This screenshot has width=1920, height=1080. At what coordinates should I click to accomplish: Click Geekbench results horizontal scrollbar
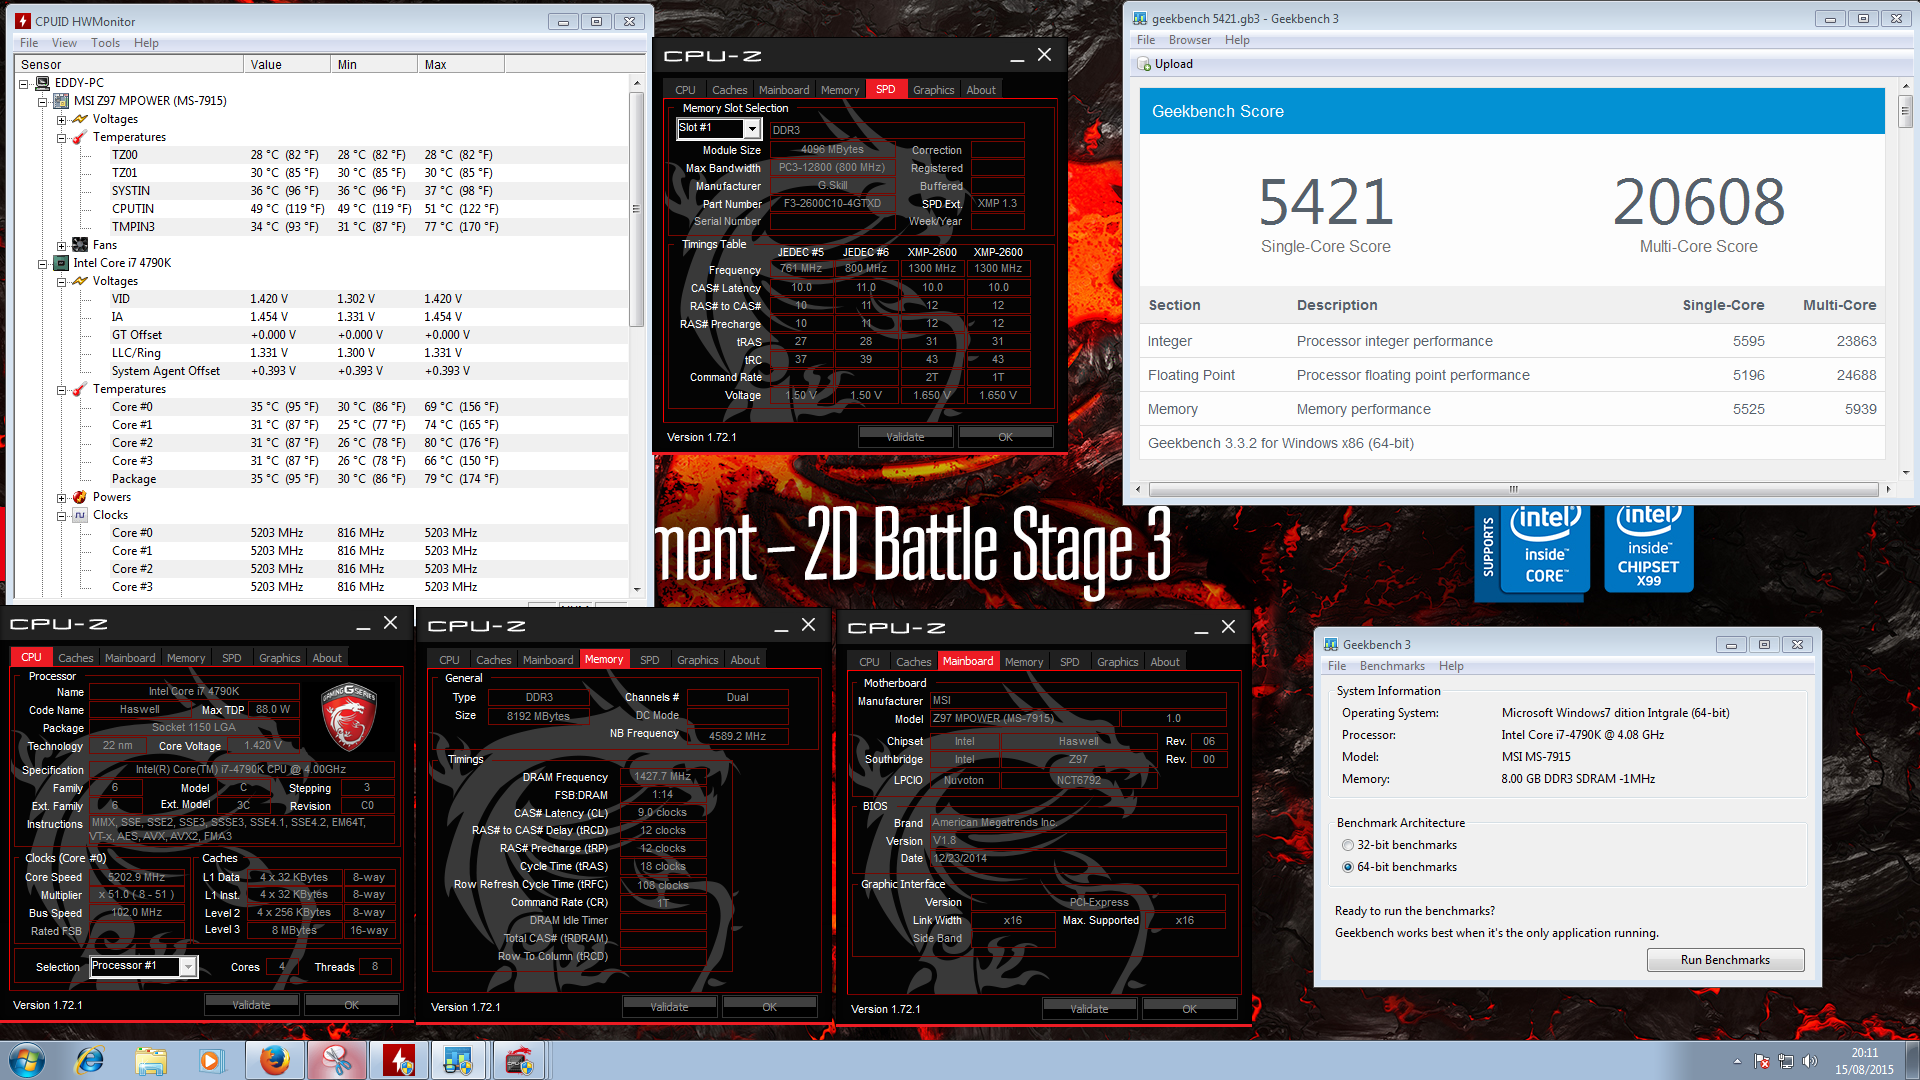pos(1513,489)
